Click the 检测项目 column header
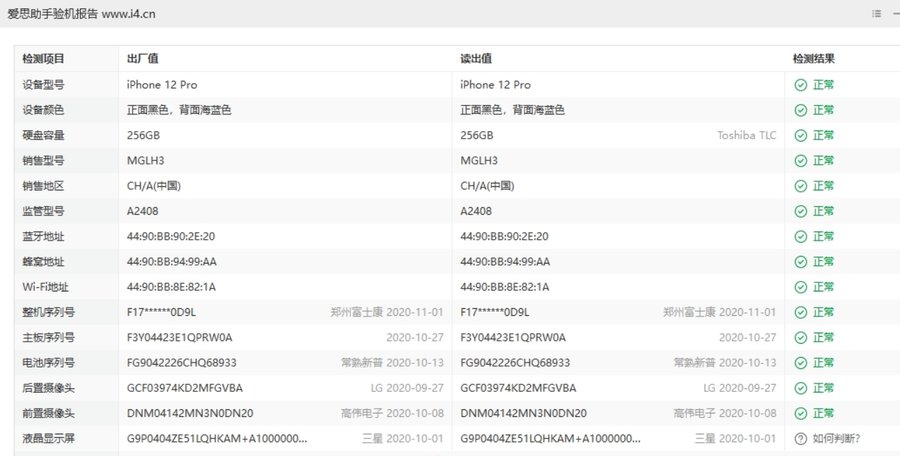Screen dimensions: 900x456 (43, 59)
